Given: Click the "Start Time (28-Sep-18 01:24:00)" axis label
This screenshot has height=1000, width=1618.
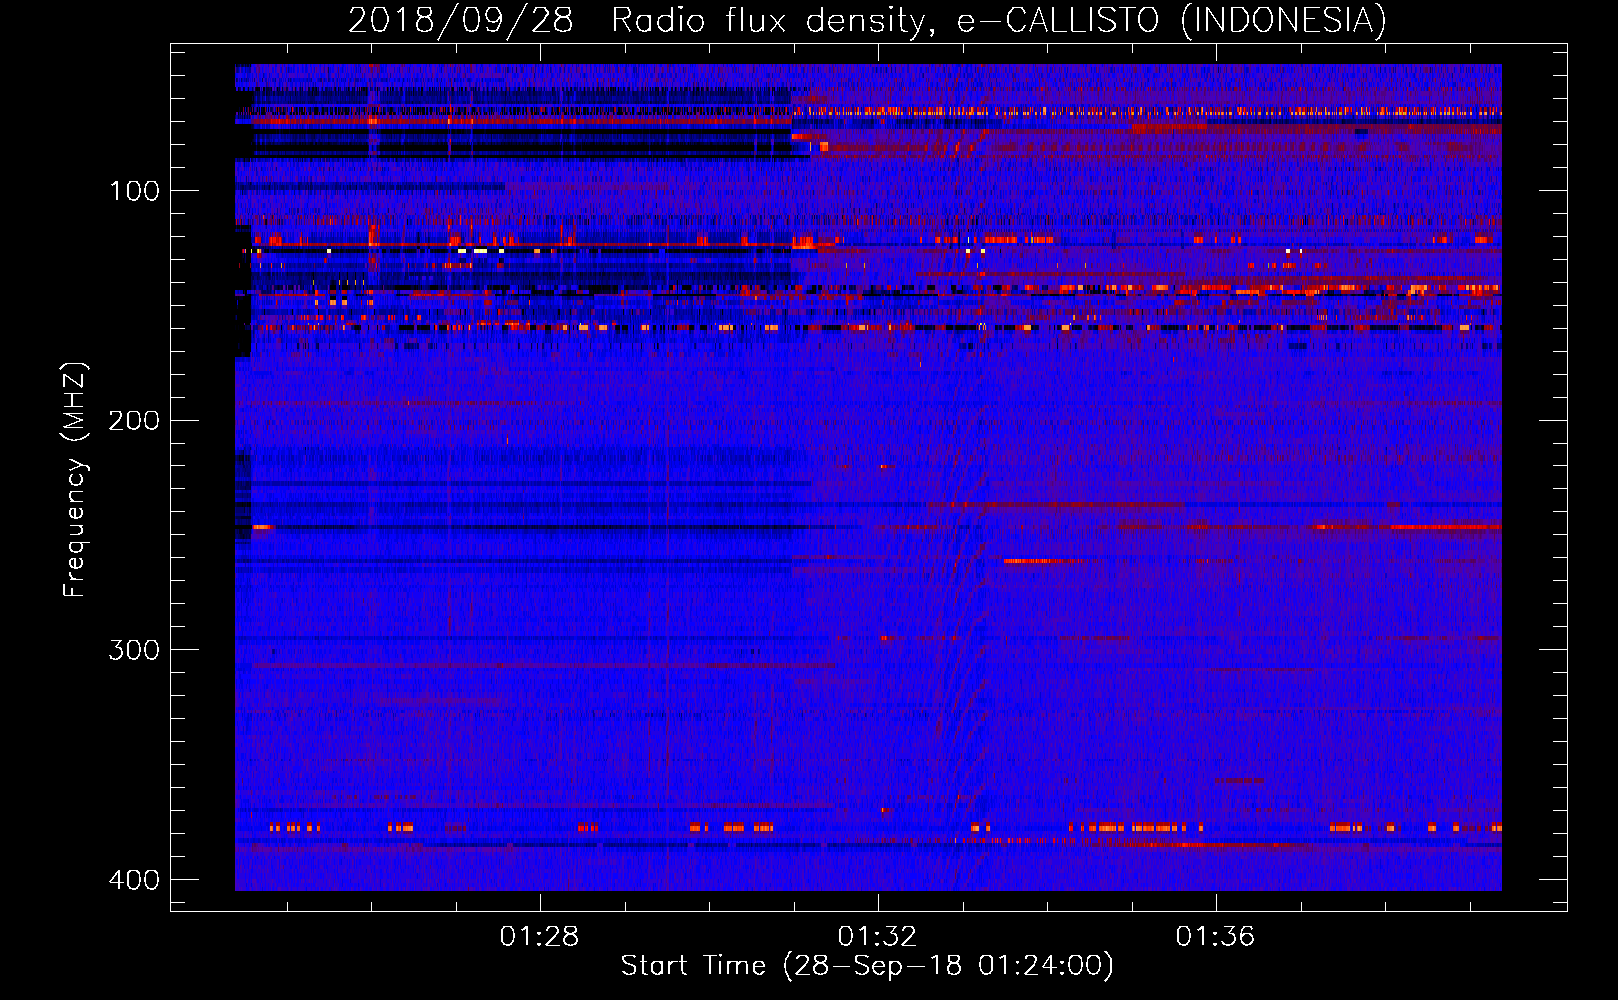Looking at the screenshot, I should coord(867,966).
